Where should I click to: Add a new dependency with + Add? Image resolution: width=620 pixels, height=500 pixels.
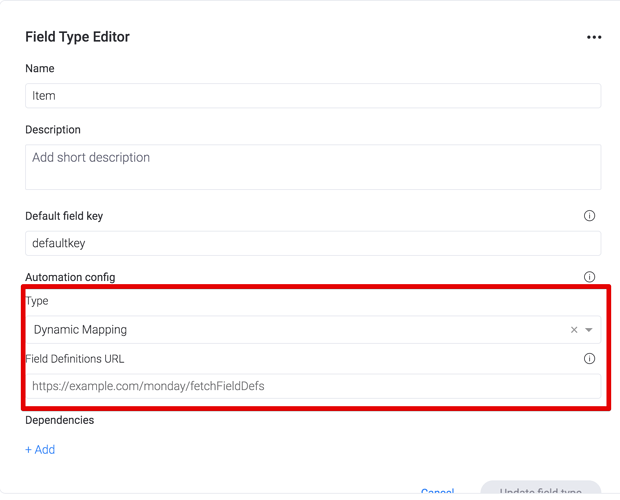point(40,450)
